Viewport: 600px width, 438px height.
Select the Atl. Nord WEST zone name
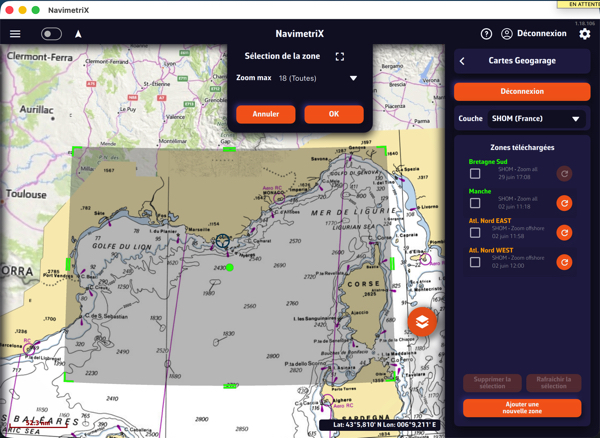click(491, 250)
